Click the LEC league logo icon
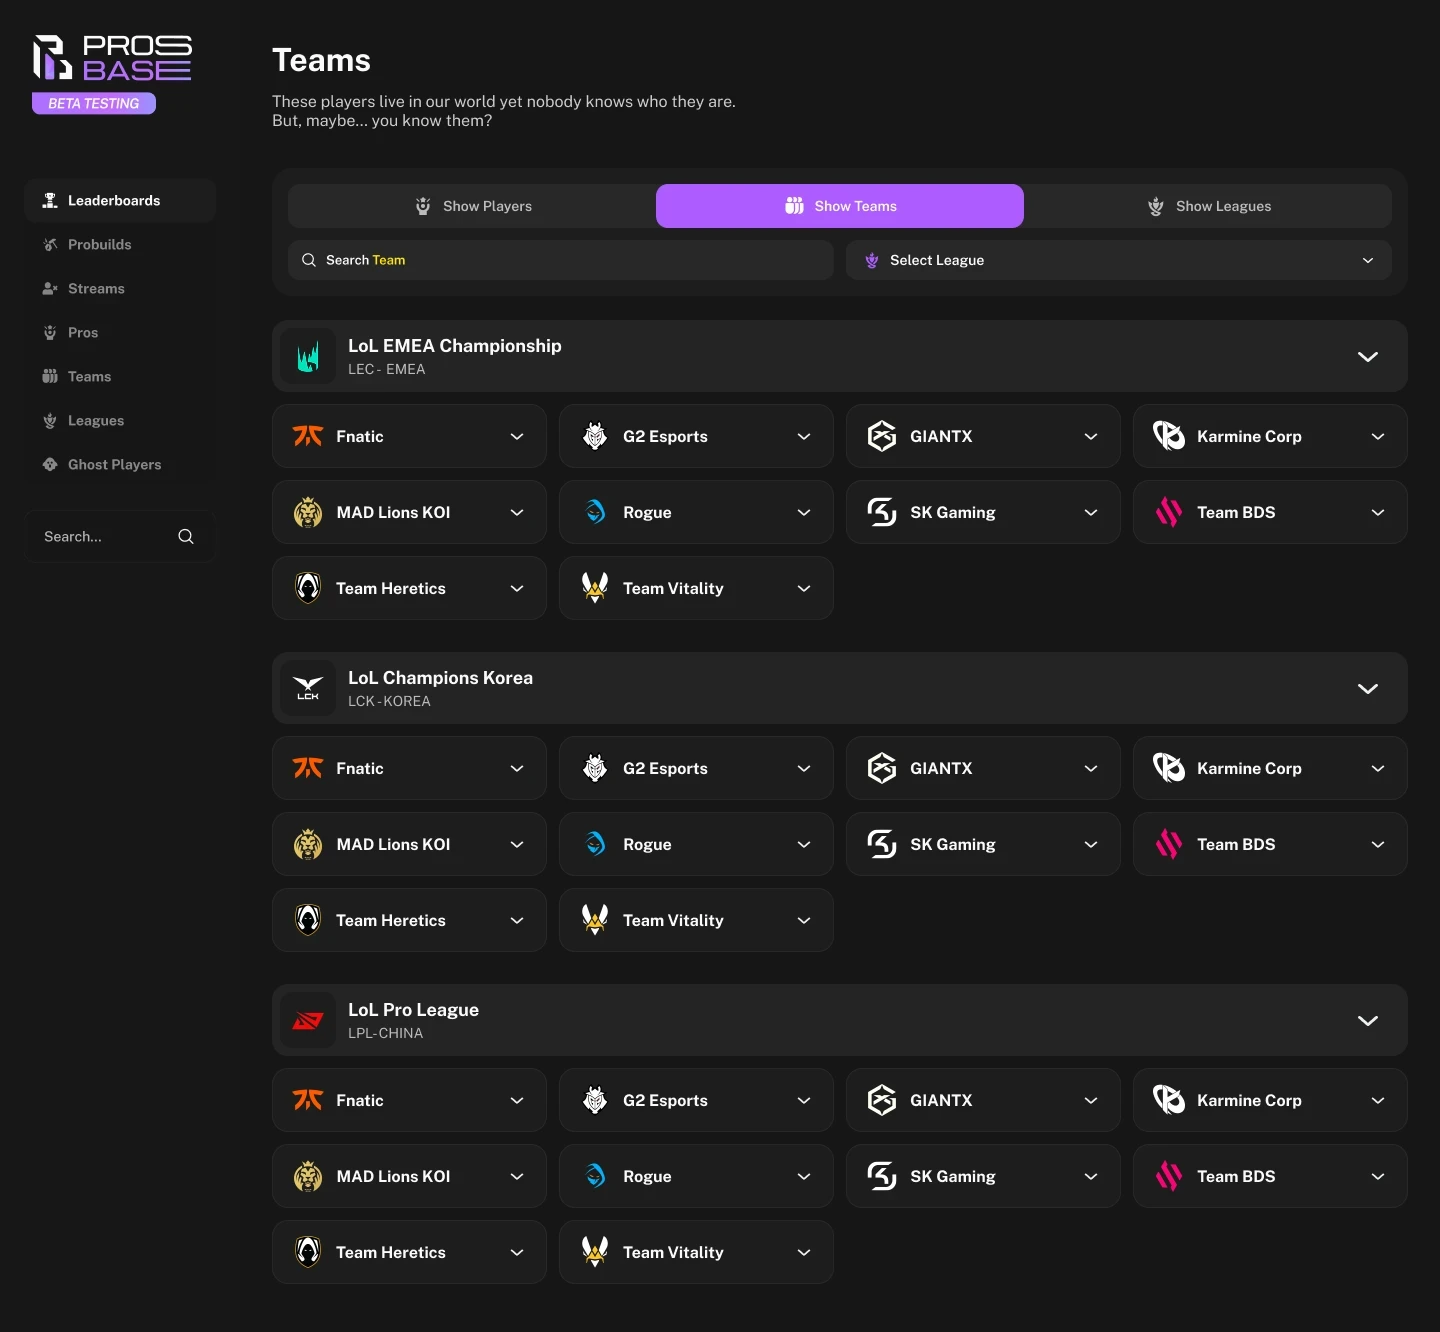Image resolution: width=1440 pixels, height=1332 pixels. (x=308, y=357)
